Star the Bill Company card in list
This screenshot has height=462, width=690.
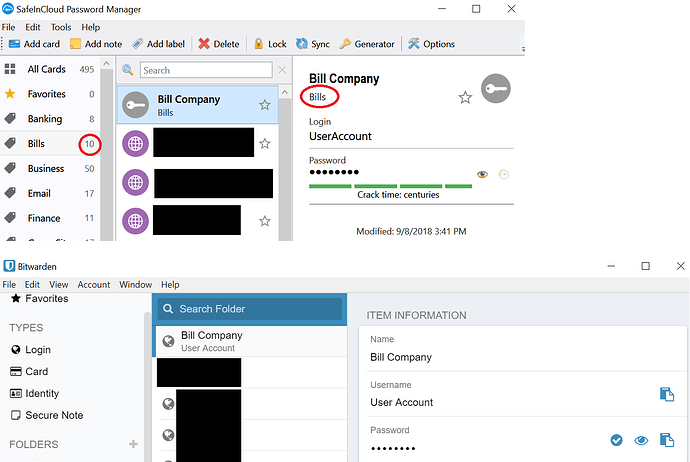pos(264,105)
